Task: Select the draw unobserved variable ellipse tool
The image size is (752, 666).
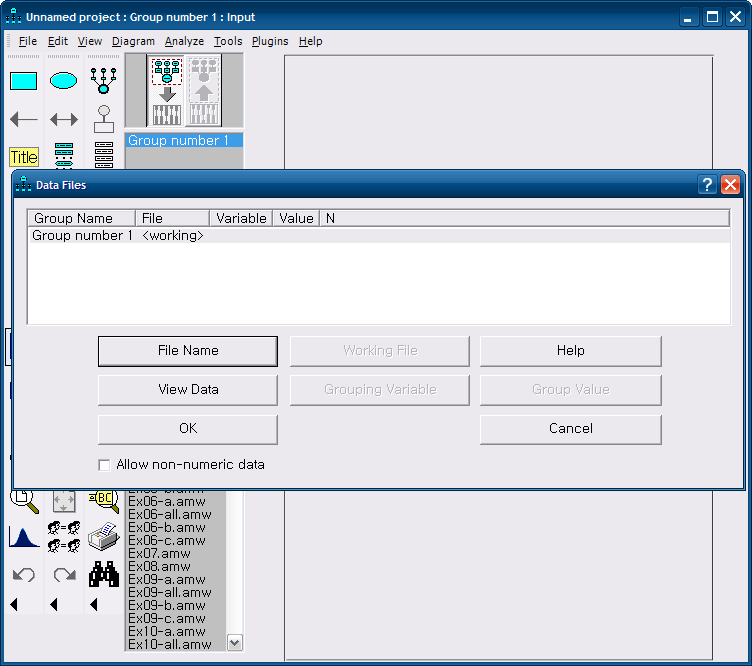Action: (x=63, y=81)
